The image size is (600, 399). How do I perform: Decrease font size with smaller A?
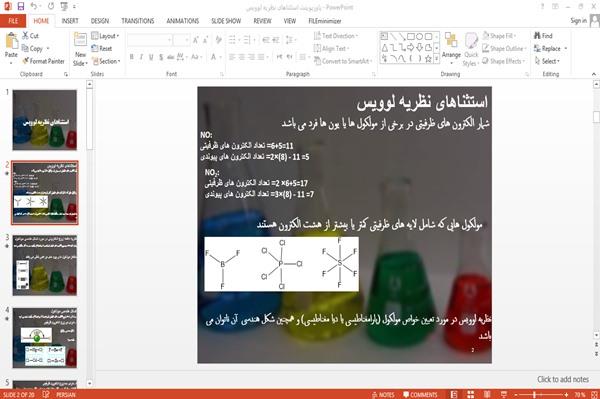[205, 39]
